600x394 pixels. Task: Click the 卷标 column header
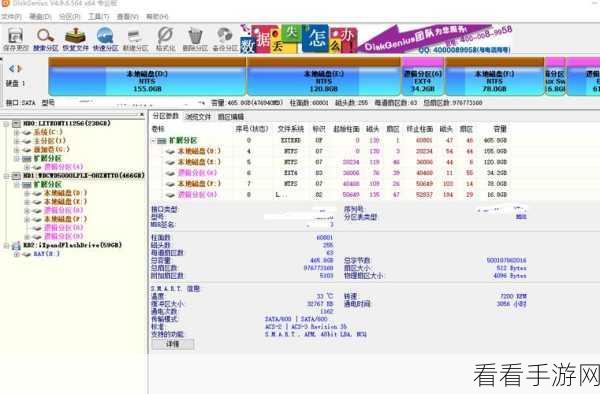(x=158, y=129)
